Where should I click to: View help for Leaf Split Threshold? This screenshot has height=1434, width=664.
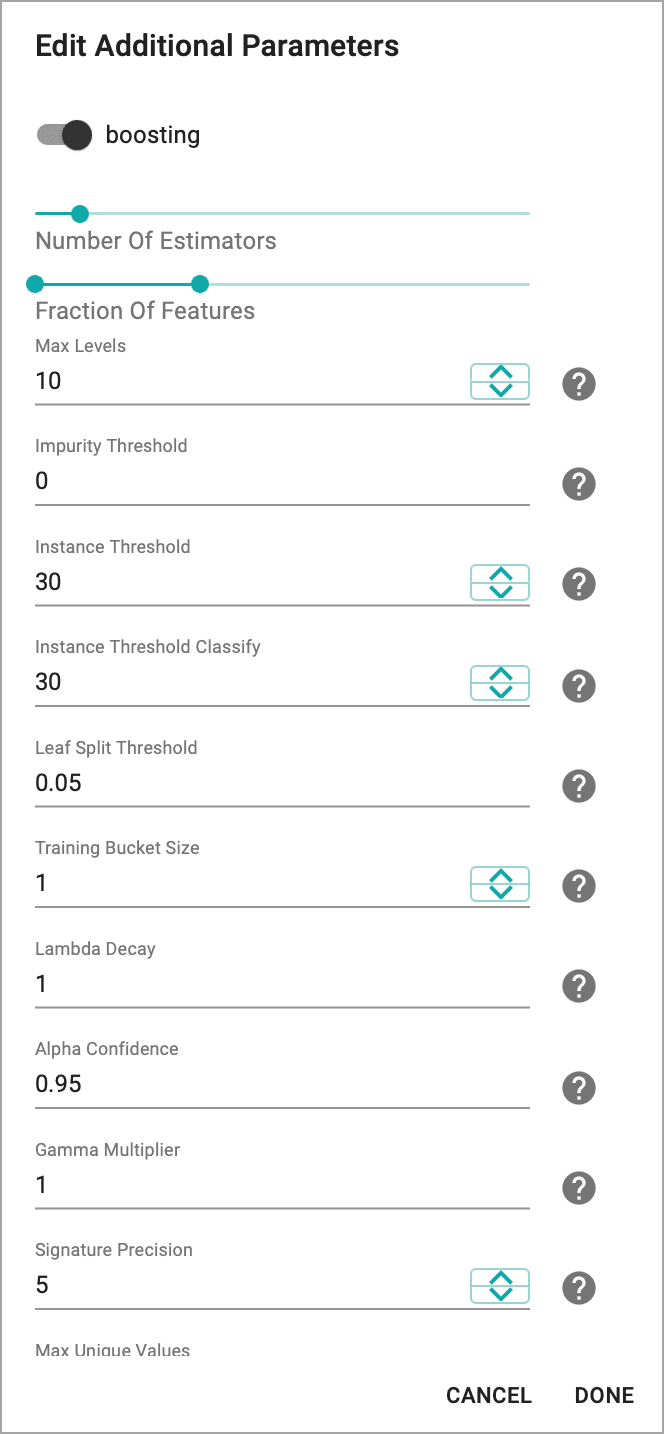click(579, 786)
